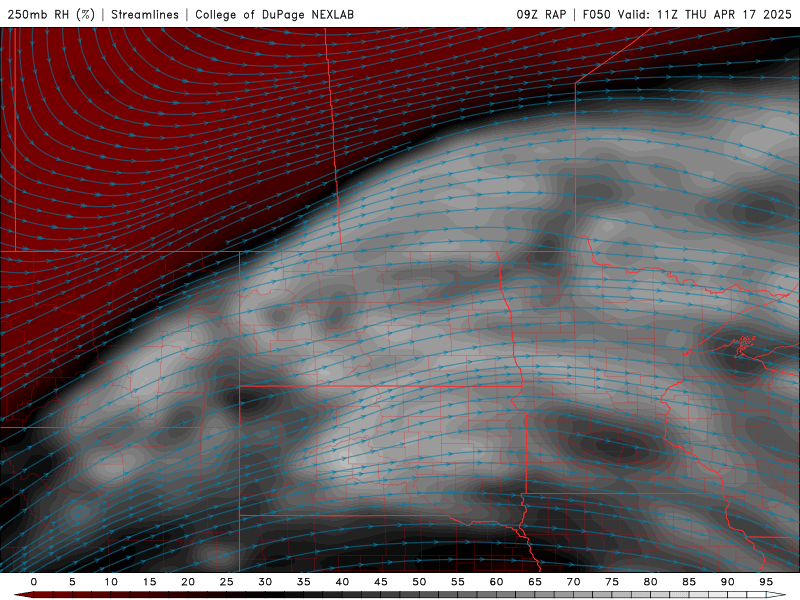Click the '35' colorbar label
The height and width of the screenshot is (600, 800).
[x=304, y=582]
